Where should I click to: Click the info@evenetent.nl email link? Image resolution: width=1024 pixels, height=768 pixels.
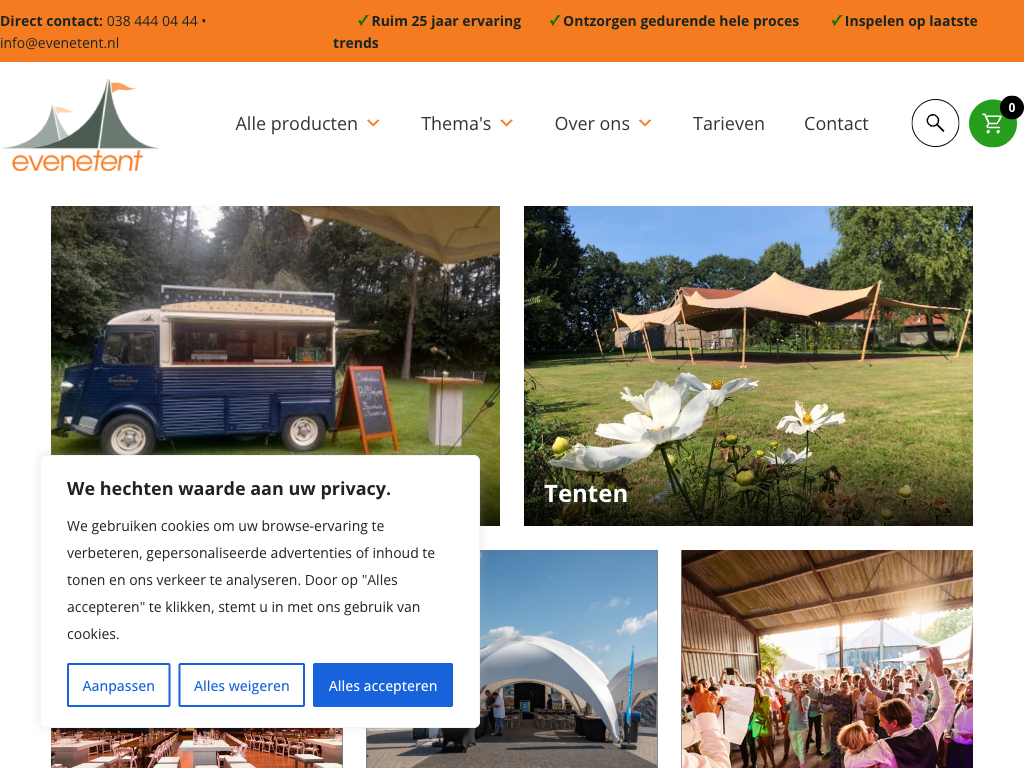tap(59, 43)
